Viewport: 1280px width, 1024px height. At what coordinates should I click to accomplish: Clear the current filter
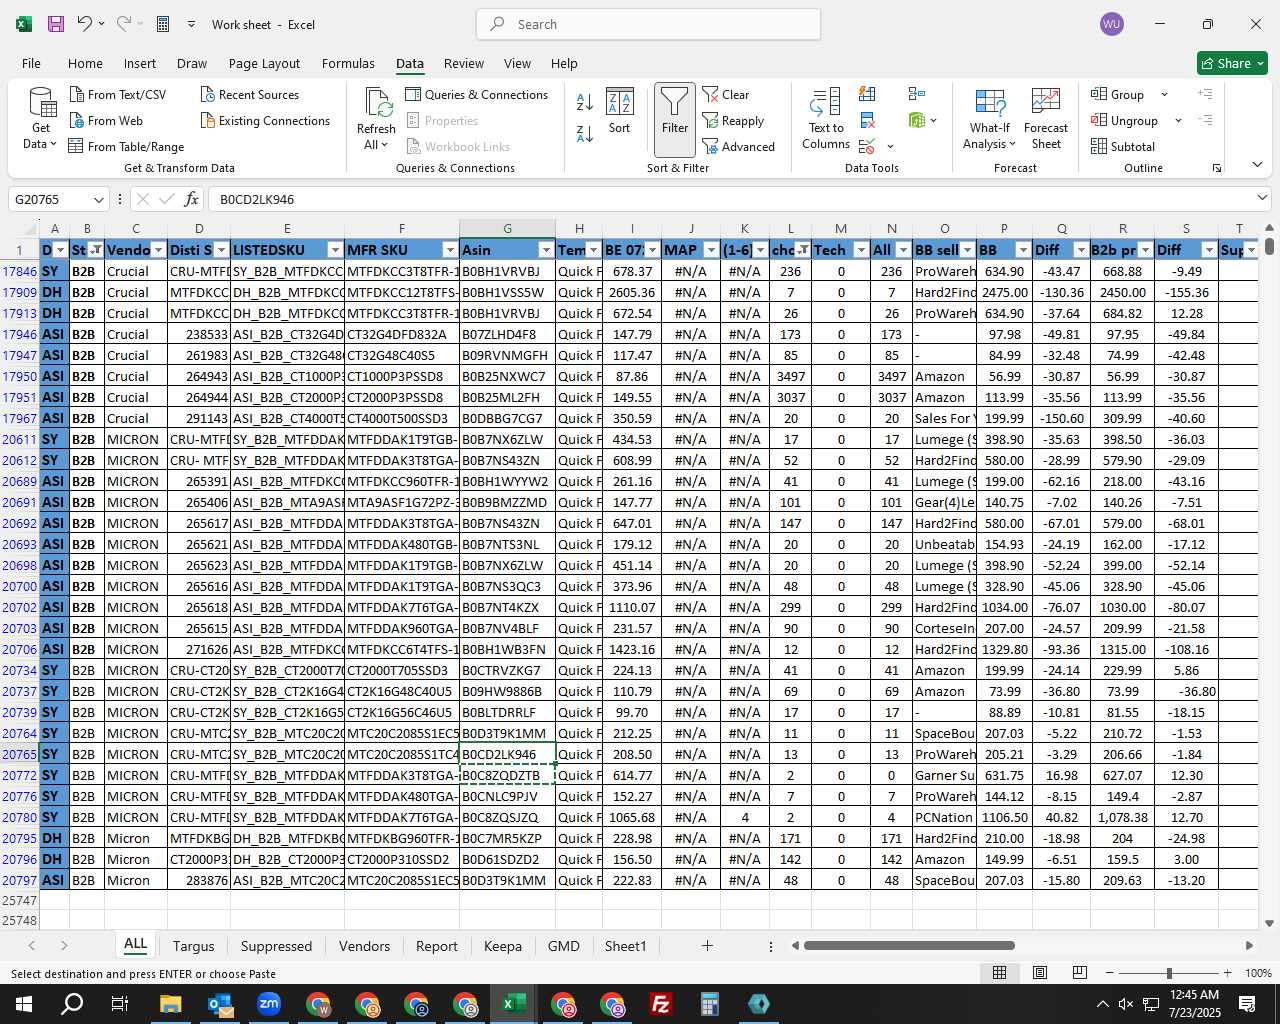click(726, 95)
